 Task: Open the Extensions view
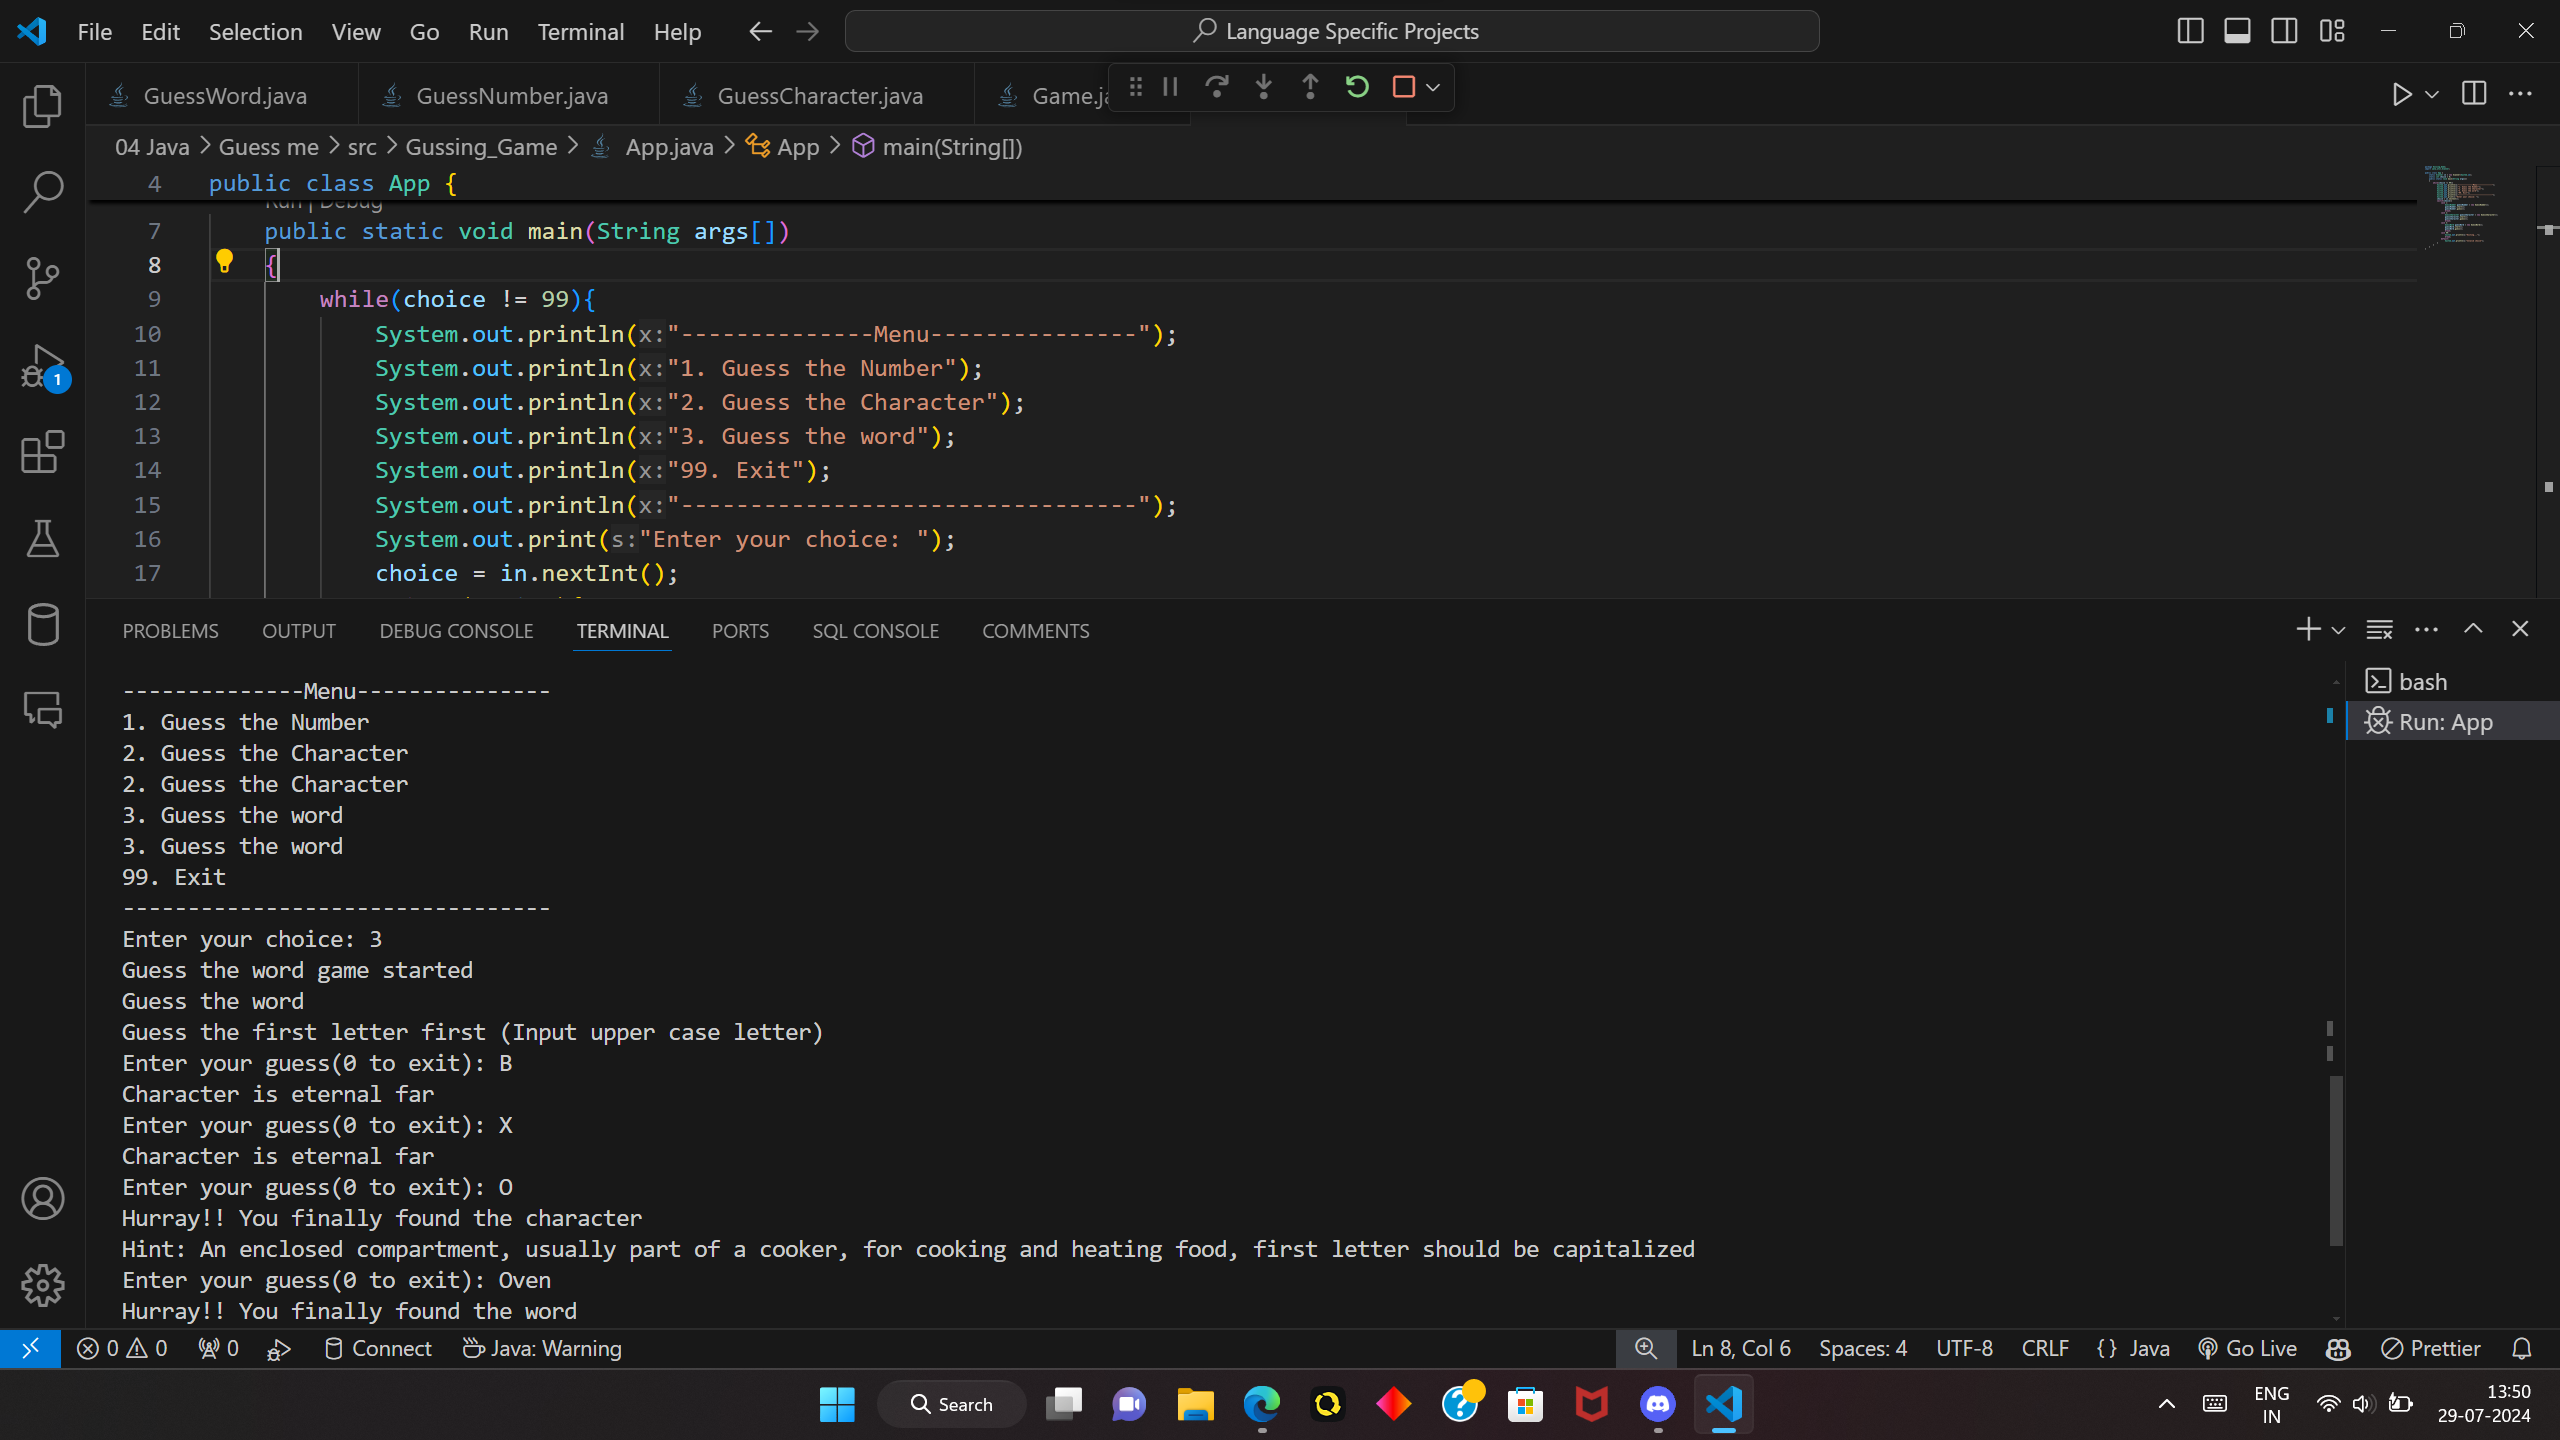point(42,452)
